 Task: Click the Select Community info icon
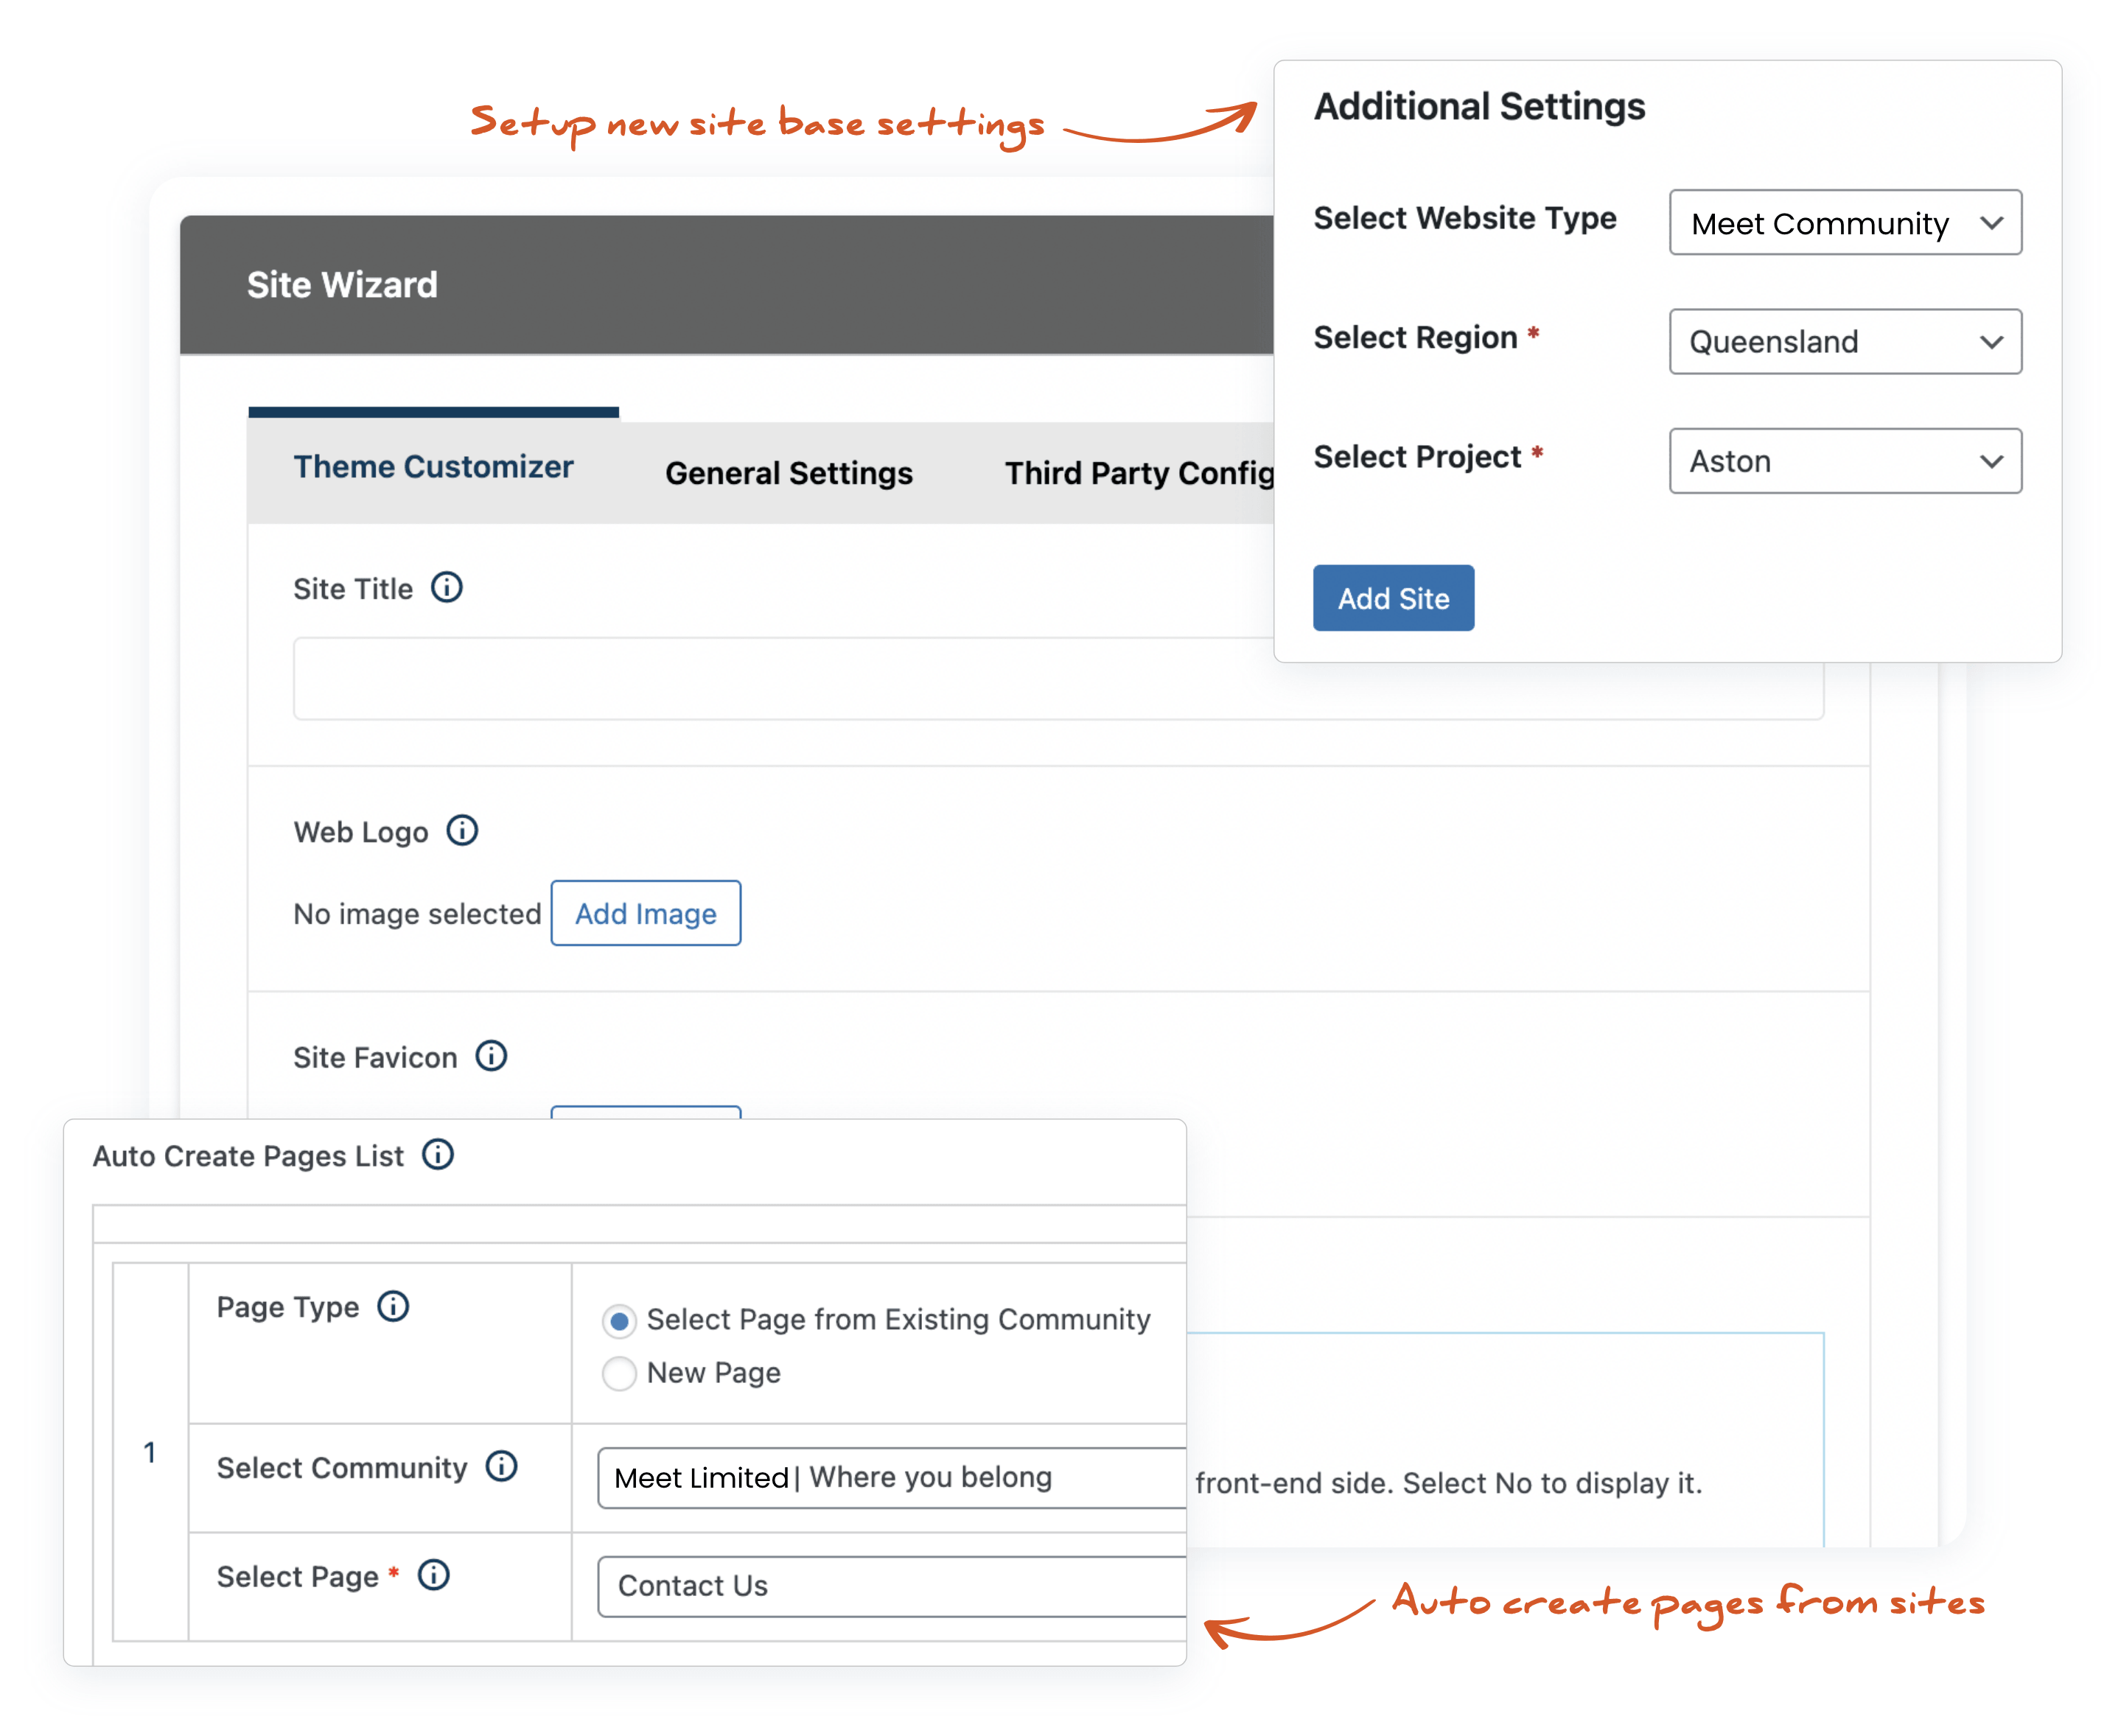[502, 1466]
